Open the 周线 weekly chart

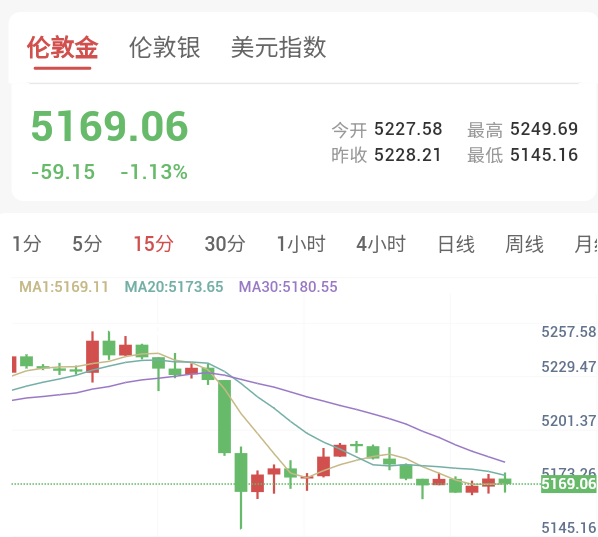[x=524, y=244]
